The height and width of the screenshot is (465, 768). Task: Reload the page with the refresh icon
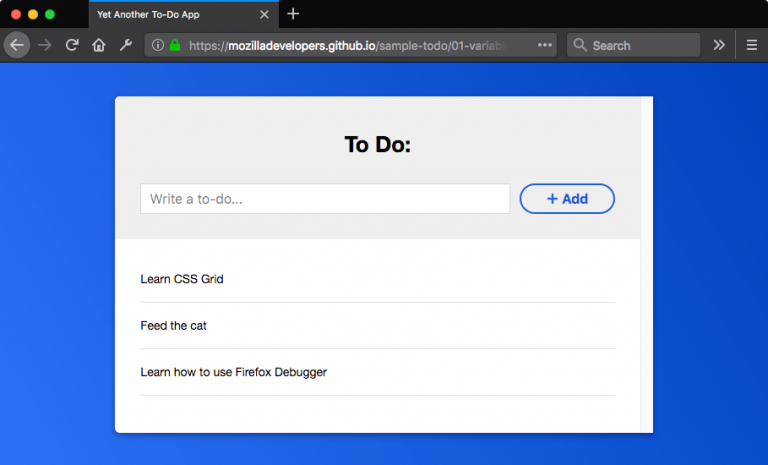(72, 46)
